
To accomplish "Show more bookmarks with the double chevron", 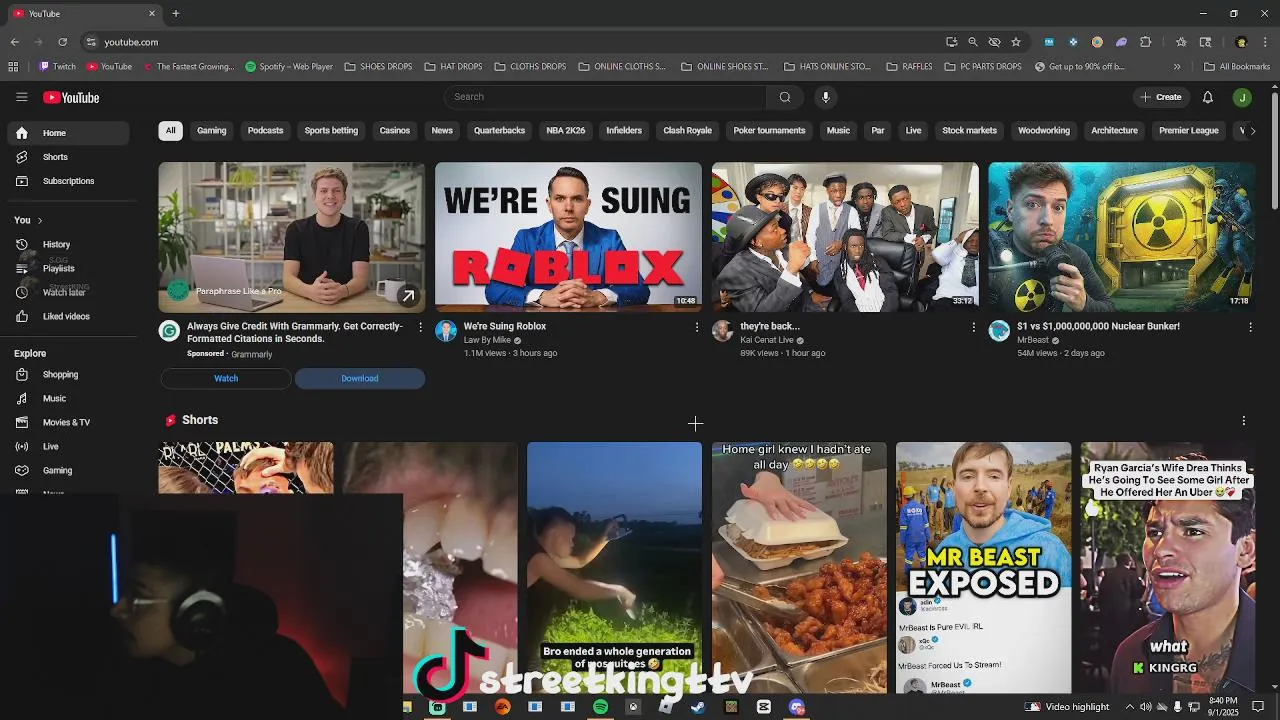I will (x=1177, y=67).
